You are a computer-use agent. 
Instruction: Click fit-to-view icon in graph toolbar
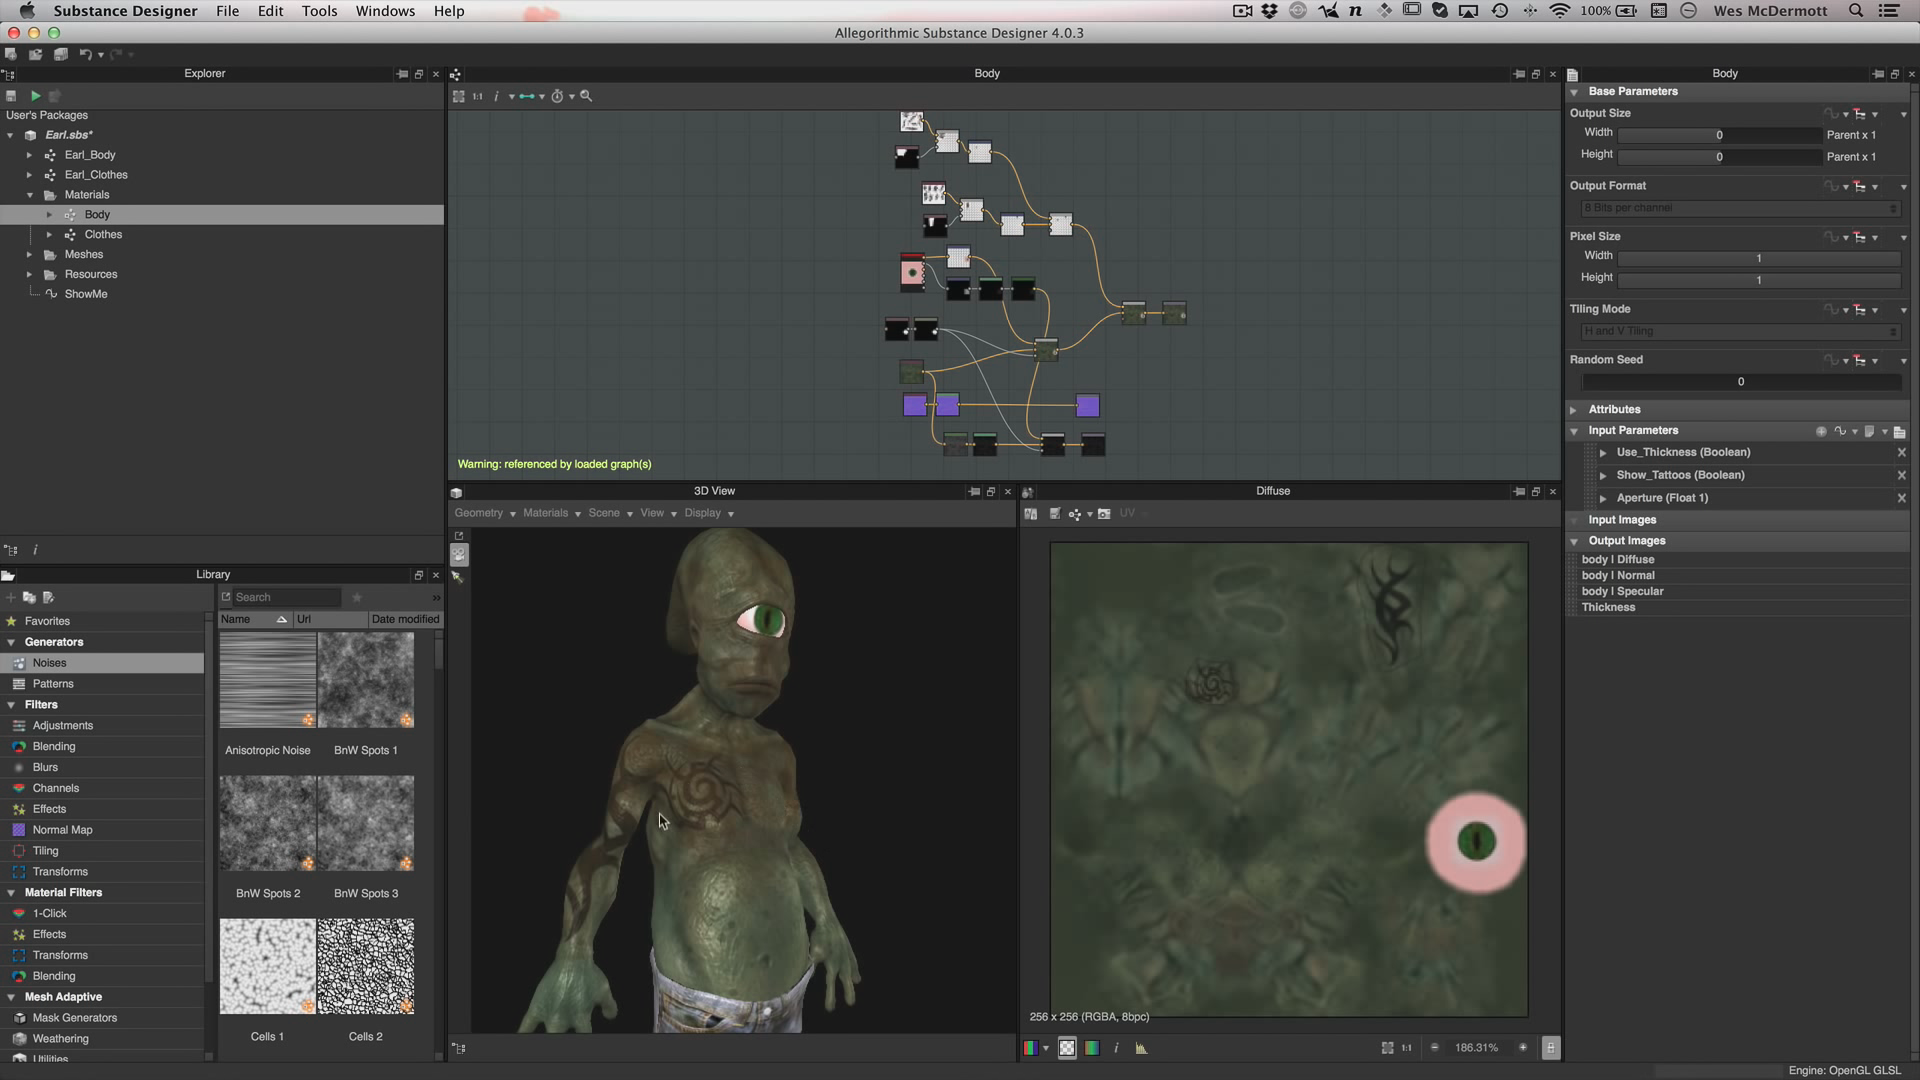coord(458,96)
